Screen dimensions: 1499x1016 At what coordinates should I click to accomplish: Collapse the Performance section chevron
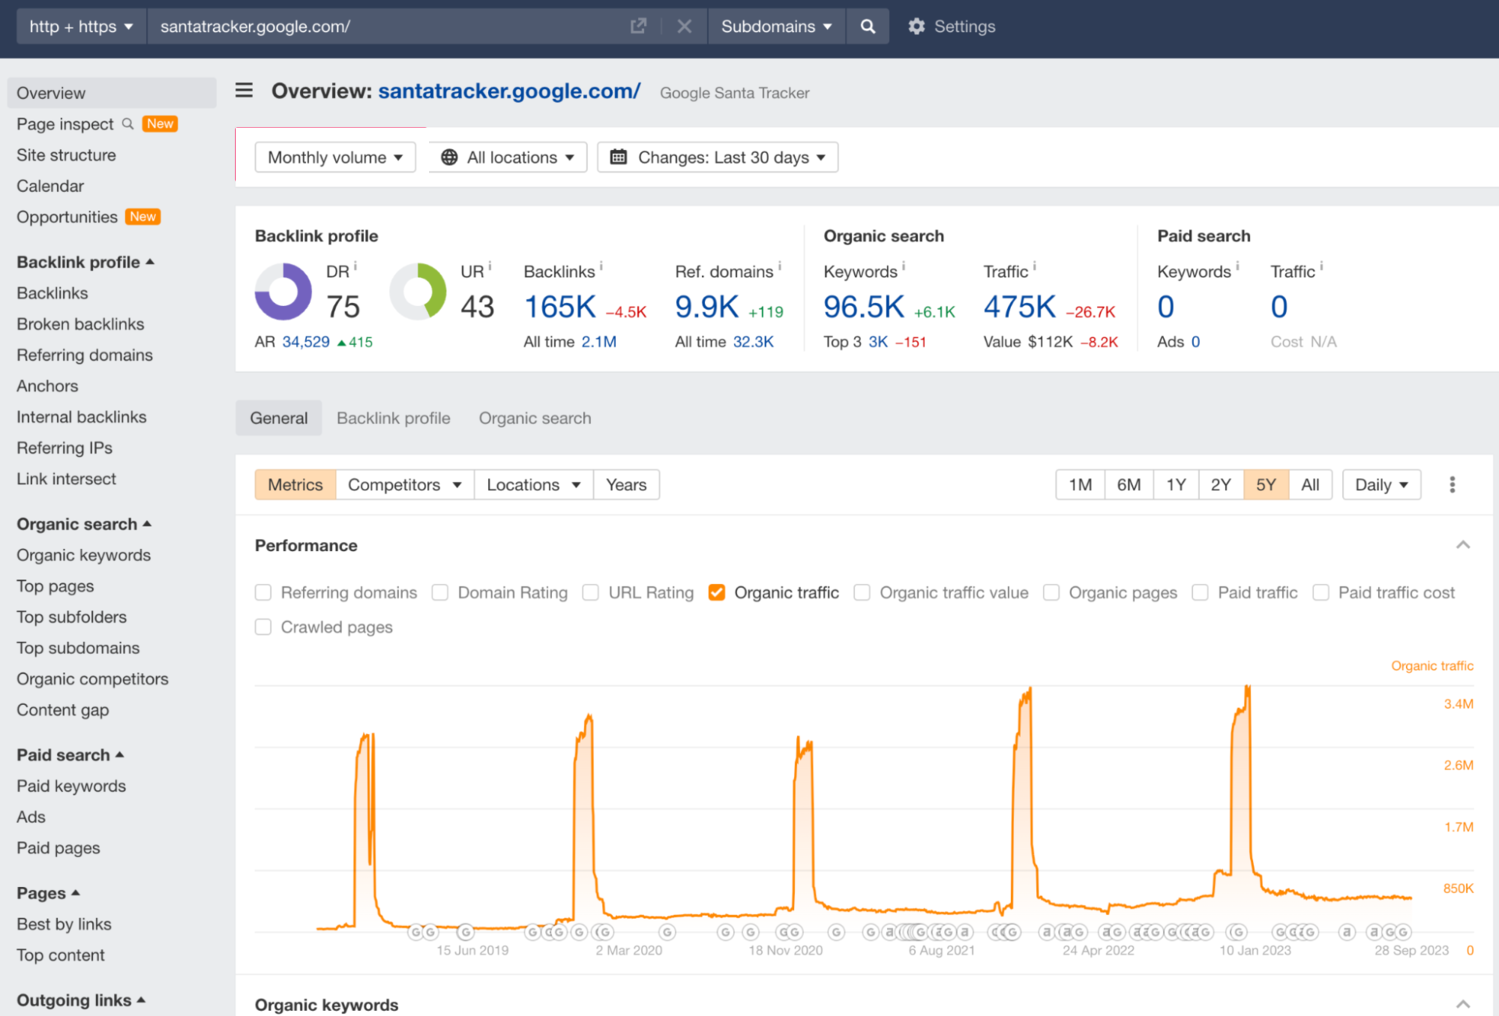1463,546
